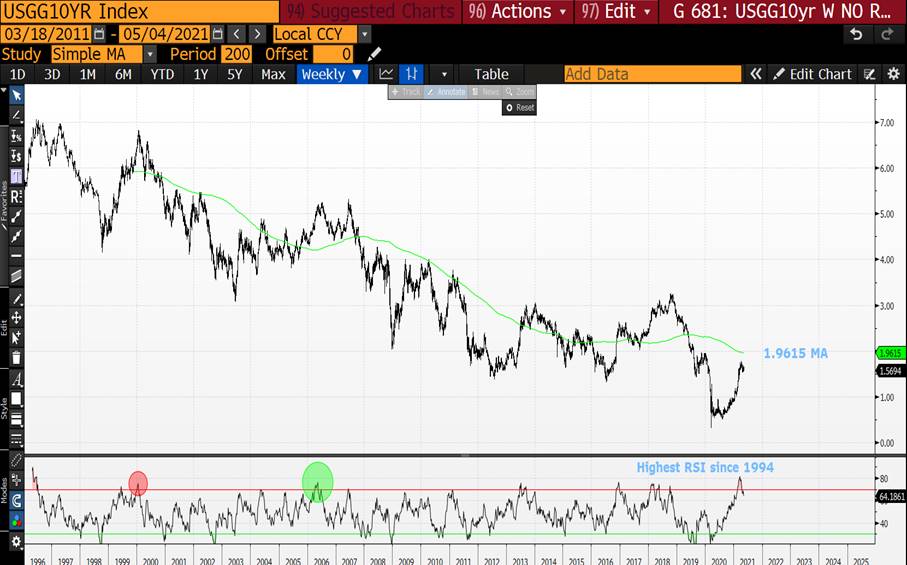Click the Reset button
The width and height of the screenshot is (907, 565).
(519, 108)
